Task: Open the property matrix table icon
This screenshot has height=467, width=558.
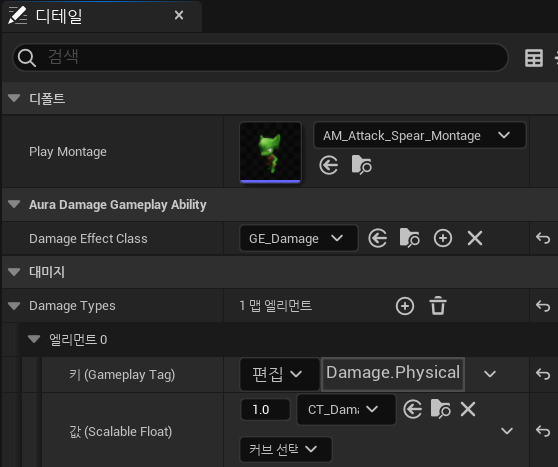Action: pos(534,58)
